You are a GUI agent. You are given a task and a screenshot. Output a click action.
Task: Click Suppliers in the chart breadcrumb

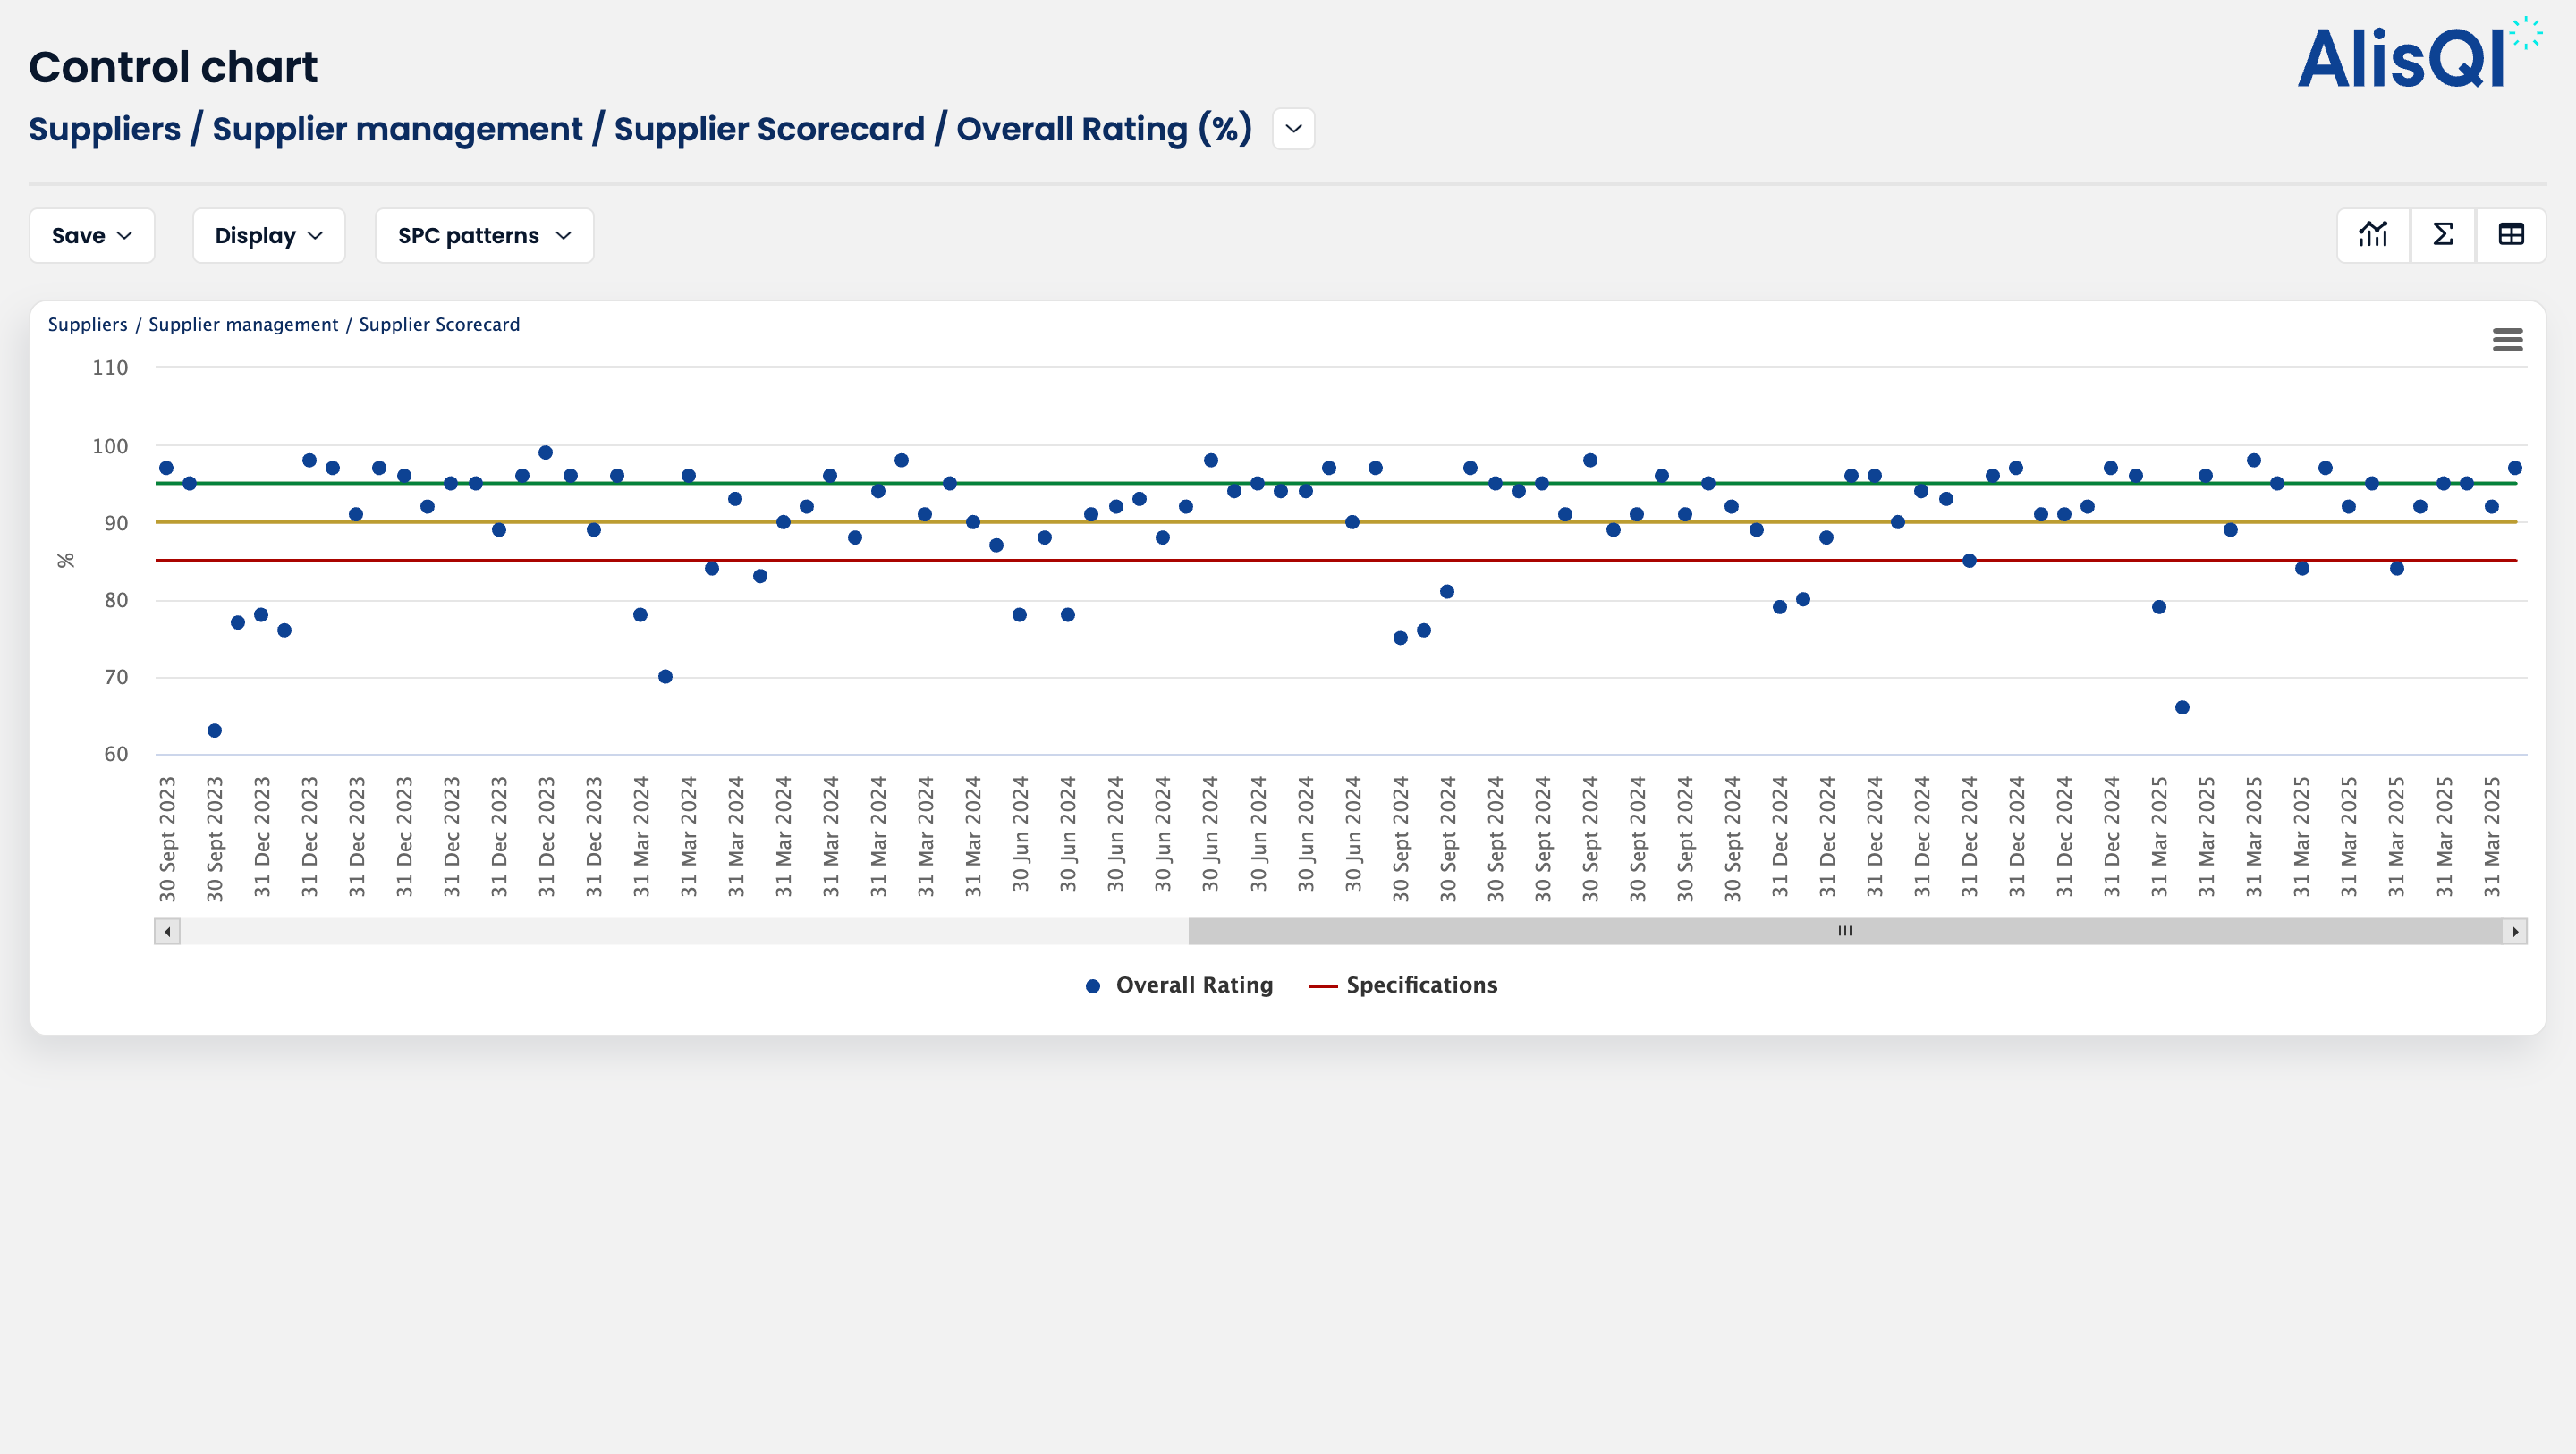click(x=88, y=325)
